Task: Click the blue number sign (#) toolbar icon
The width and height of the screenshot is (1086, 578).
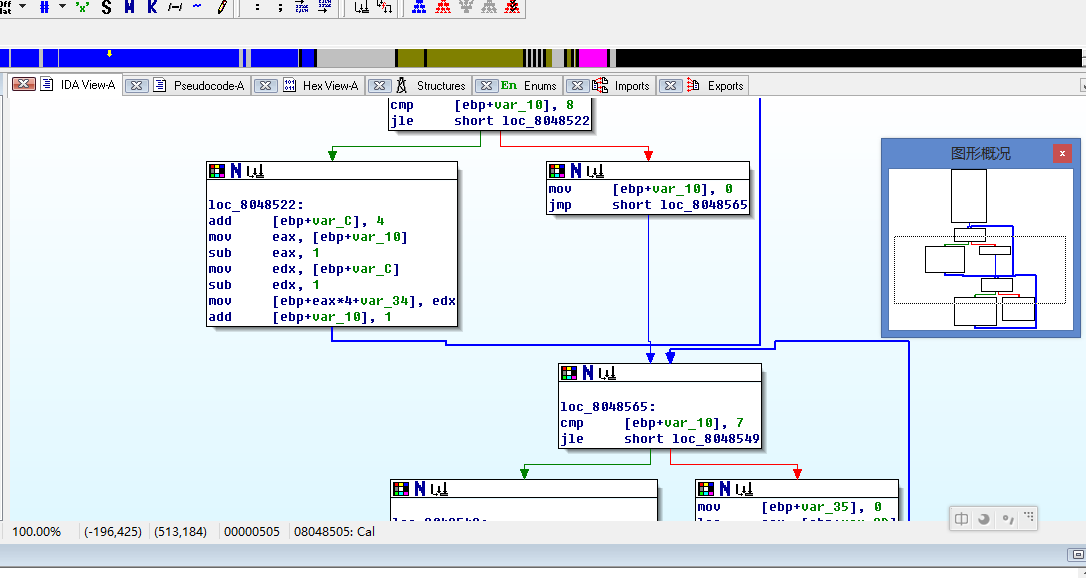Action: [45, 7]
